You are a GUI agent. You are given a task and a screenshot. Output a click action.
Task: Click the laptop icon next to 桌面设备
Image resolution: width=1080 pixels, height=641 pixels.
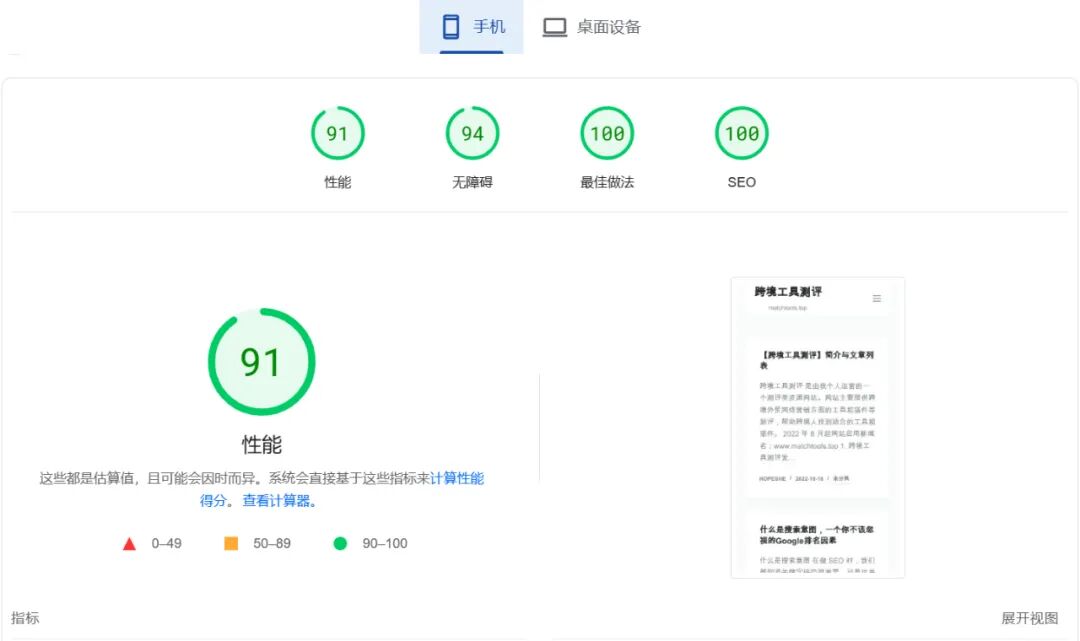coord(554,27)
